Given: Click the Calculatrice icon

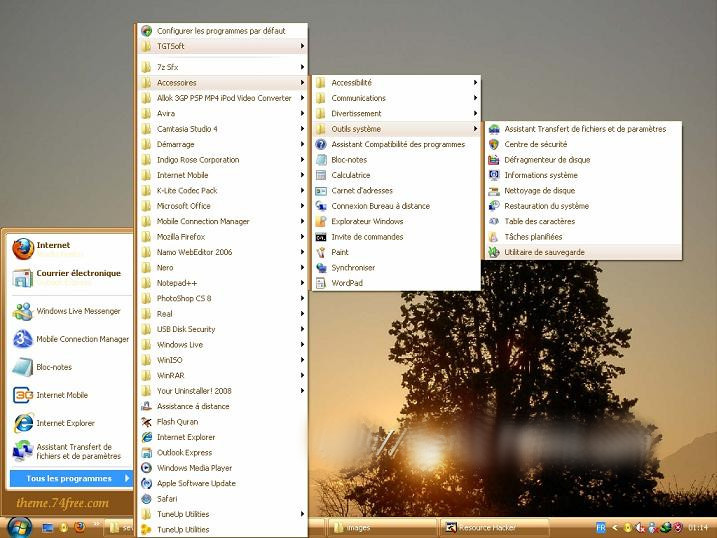Looking at the screenshot, I should click(321, 175).
